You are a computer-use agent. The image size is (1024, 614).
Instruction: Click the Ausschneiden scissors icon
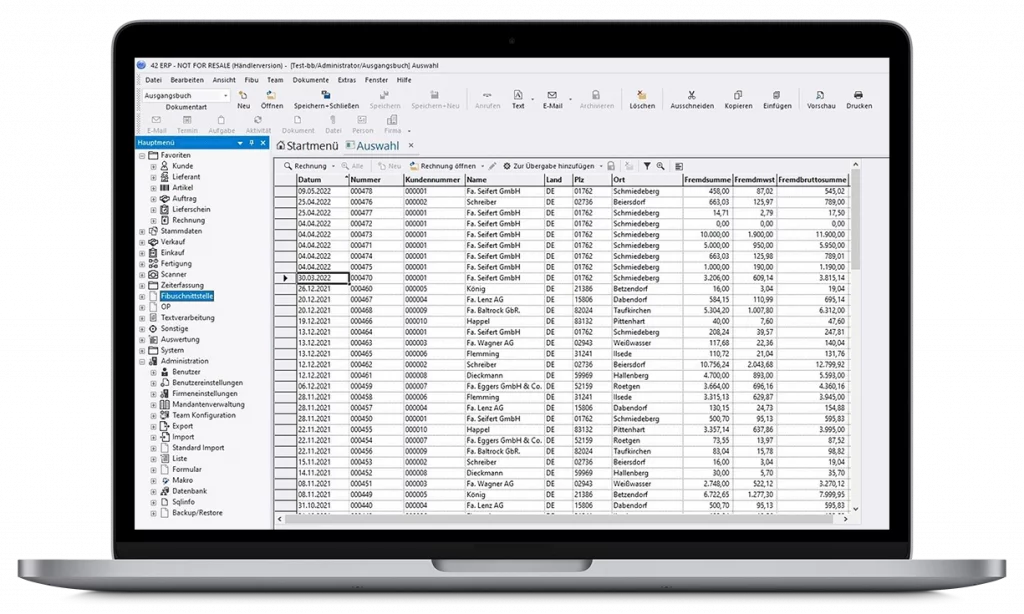pyautogui.click(x=692, y=95)
